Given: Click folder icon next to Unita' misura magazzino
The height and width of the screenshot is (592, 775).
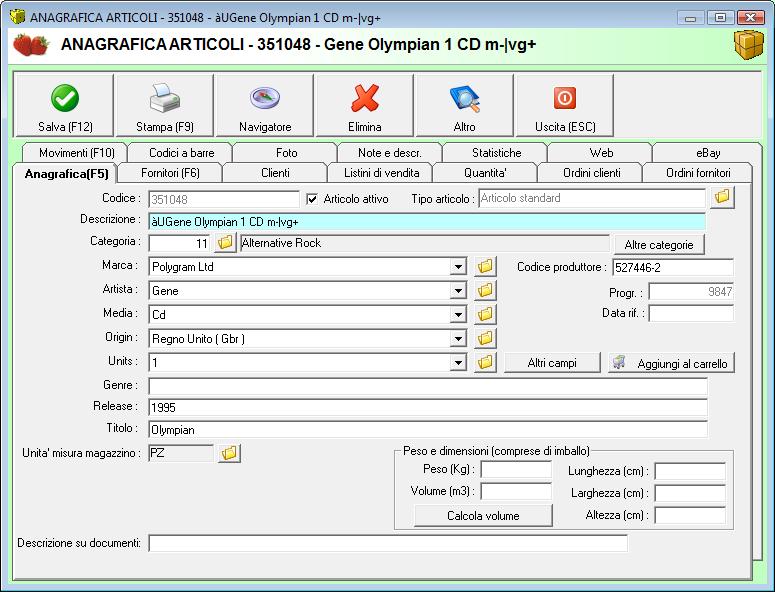Looking at the screenshot, I should click(229, 454).
